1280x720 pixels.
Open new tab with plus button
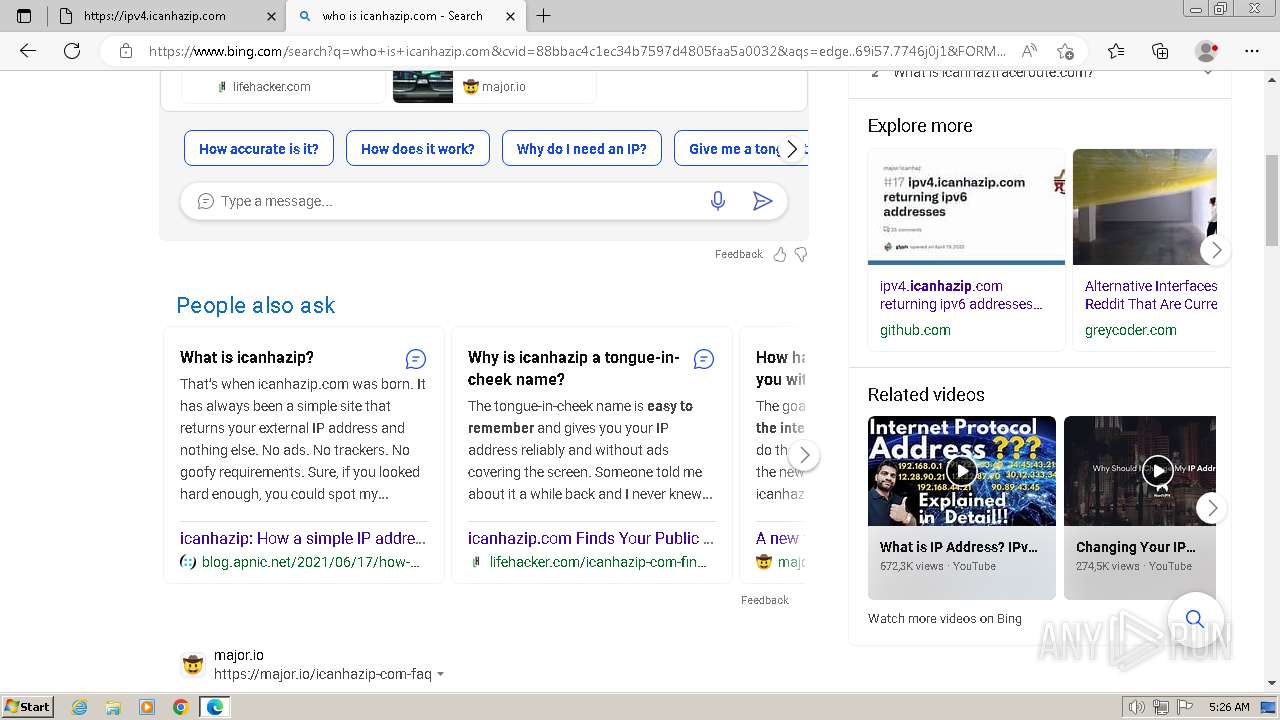[x=544, y=16]
